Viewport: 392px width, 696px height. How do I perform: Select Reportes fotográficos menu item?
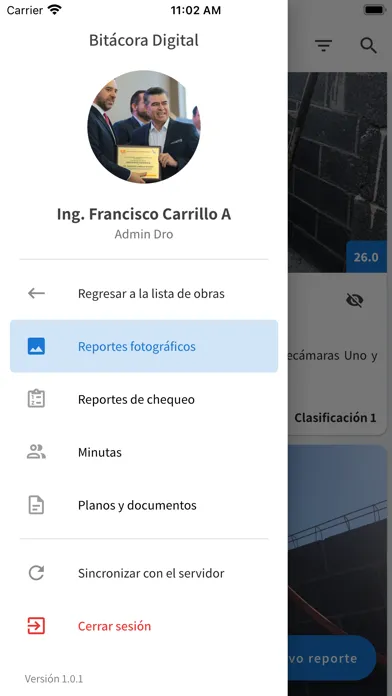(144, 346)
